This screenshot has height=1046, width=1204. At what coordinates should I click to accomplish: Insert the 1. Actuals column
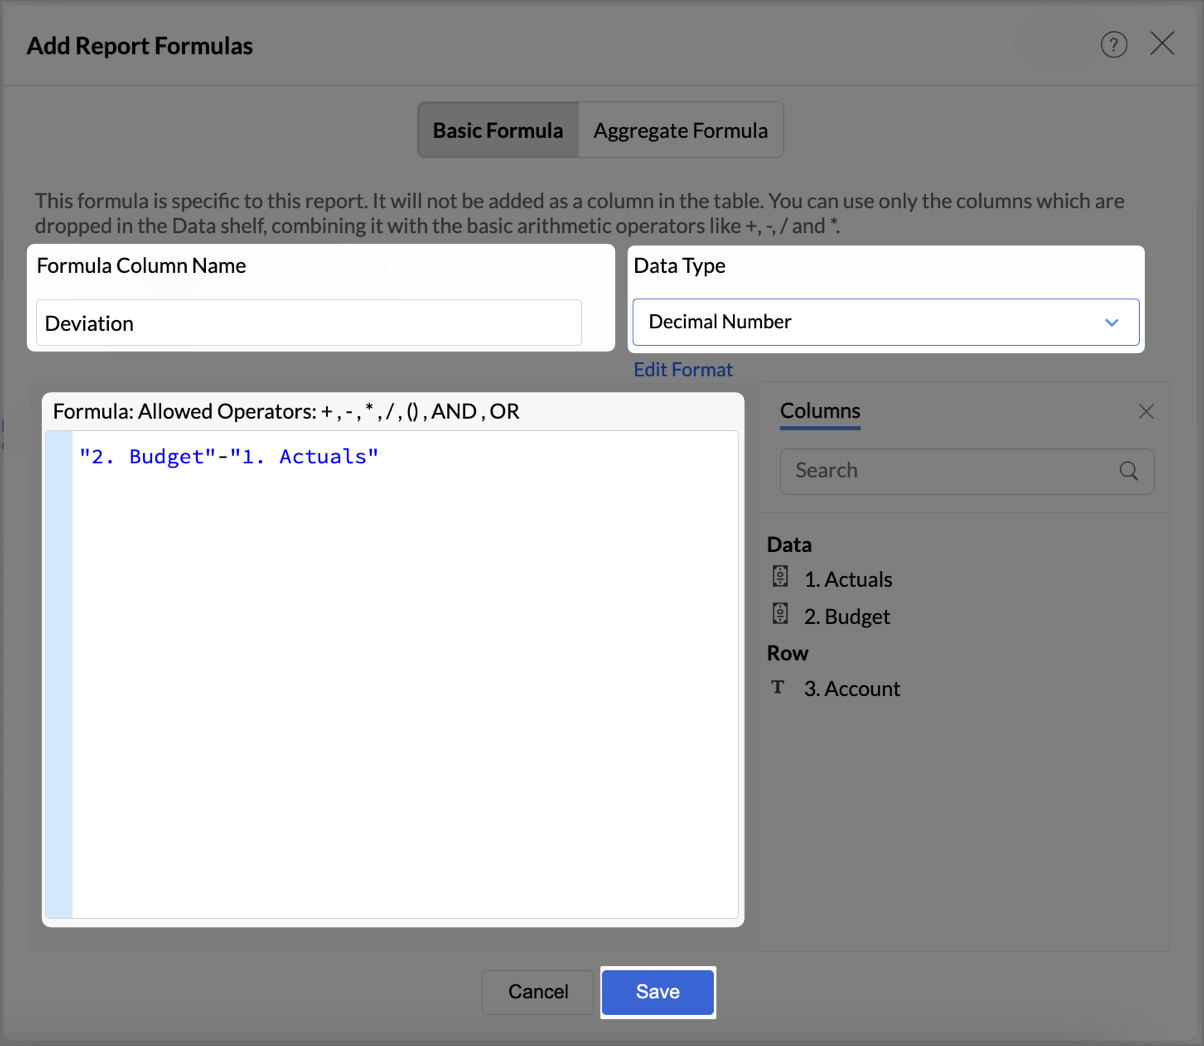[848, 580]
